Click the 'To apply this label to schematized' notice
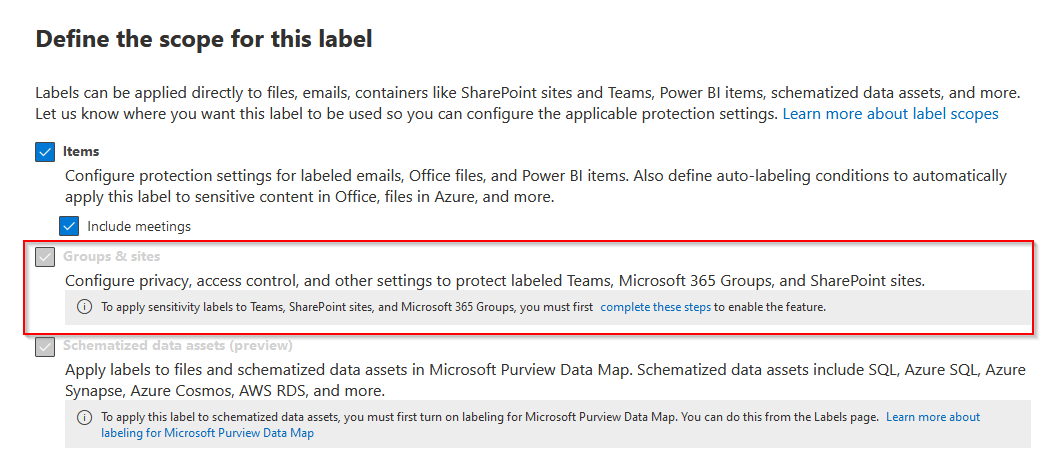This screenshot has width=1050, height=462. 490,417
